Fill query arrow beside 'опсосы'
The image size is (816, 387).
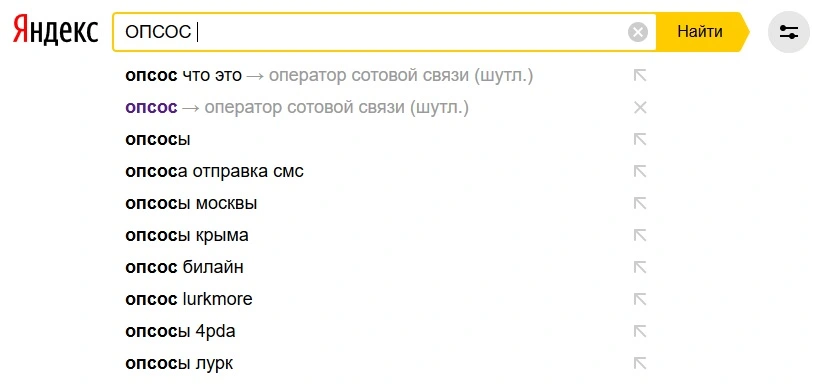coord(640,139)
